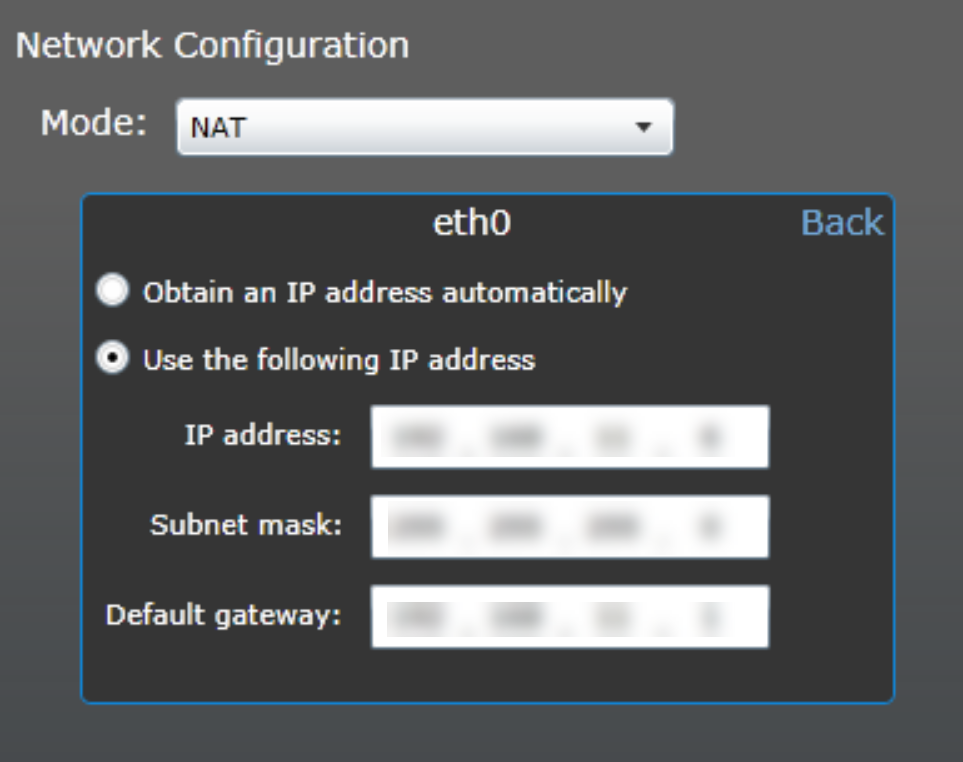Click the "Default gateway:" field label
Image resolution: width=963 pixels, height=762 pixels.
(x=224, y=614)
